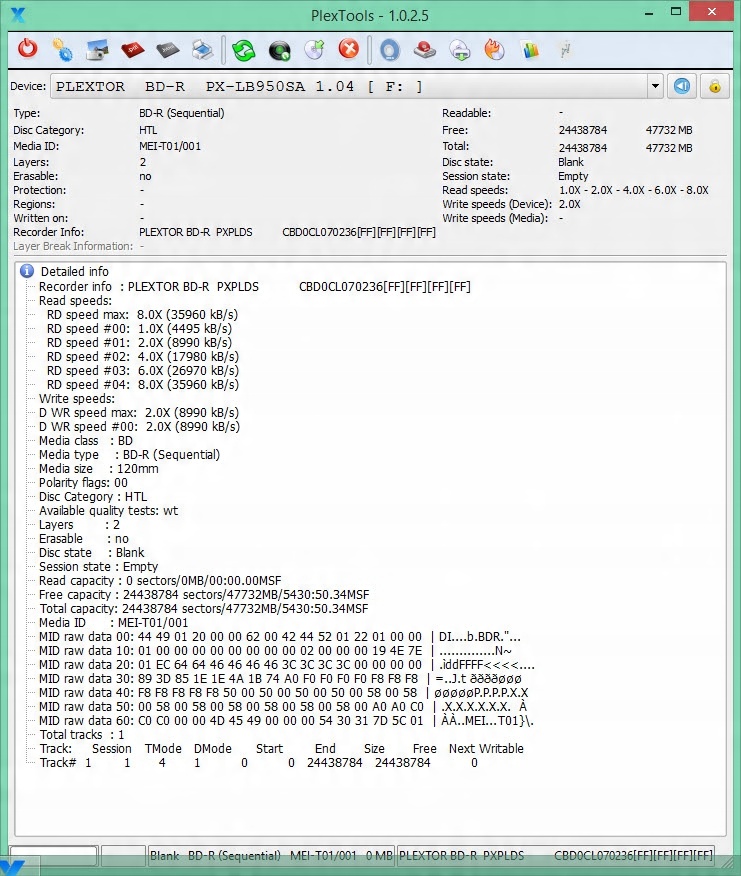Expand the Device dropdown arrow
Image resolution: width=741 pixels, height=876 pixels.
pos(655,87)
